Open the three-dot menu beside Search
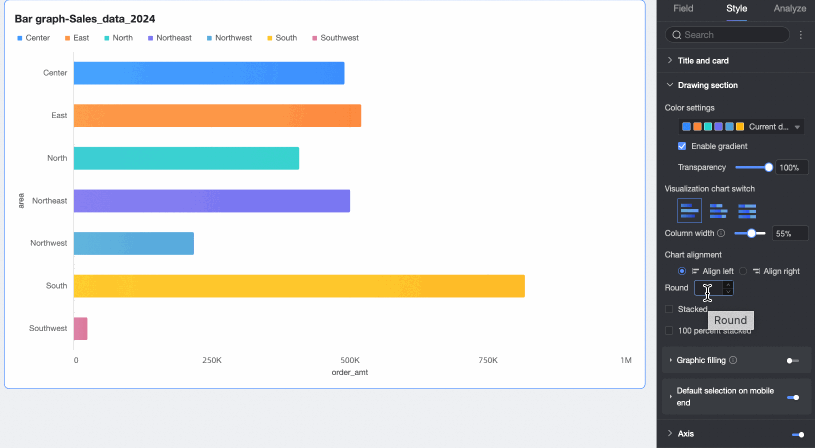Screen dimensions: 815x448 (800, 35)
